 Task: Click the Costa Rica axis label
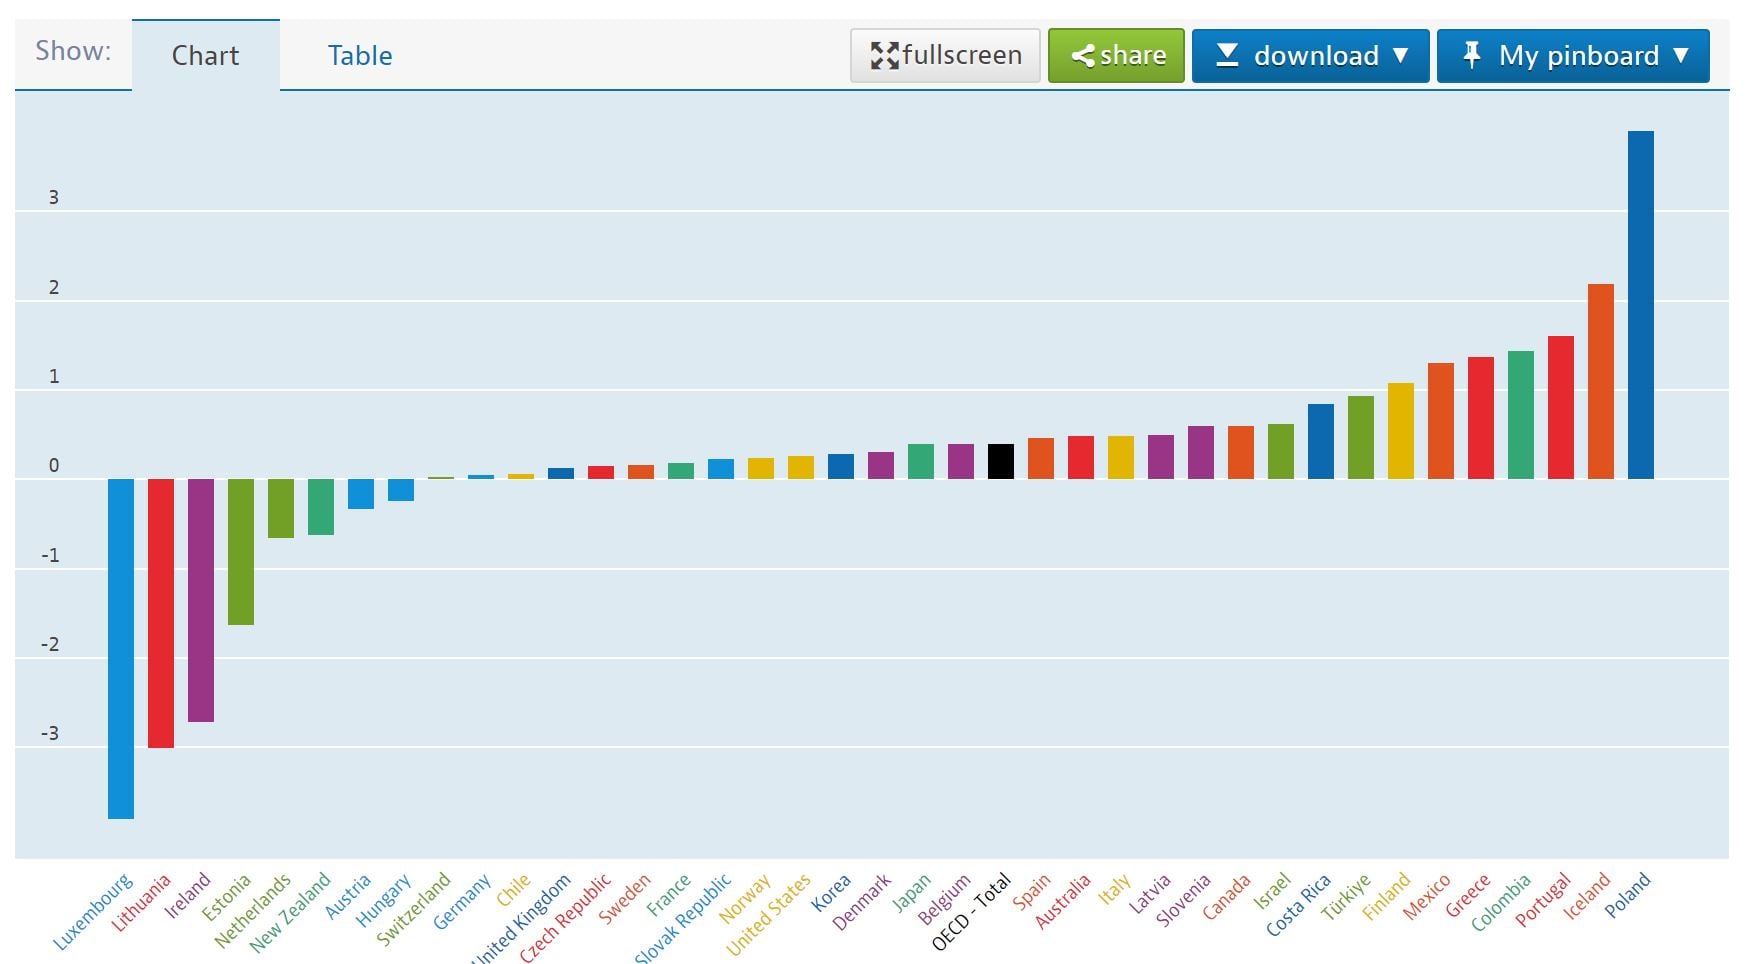point(1298,905)
